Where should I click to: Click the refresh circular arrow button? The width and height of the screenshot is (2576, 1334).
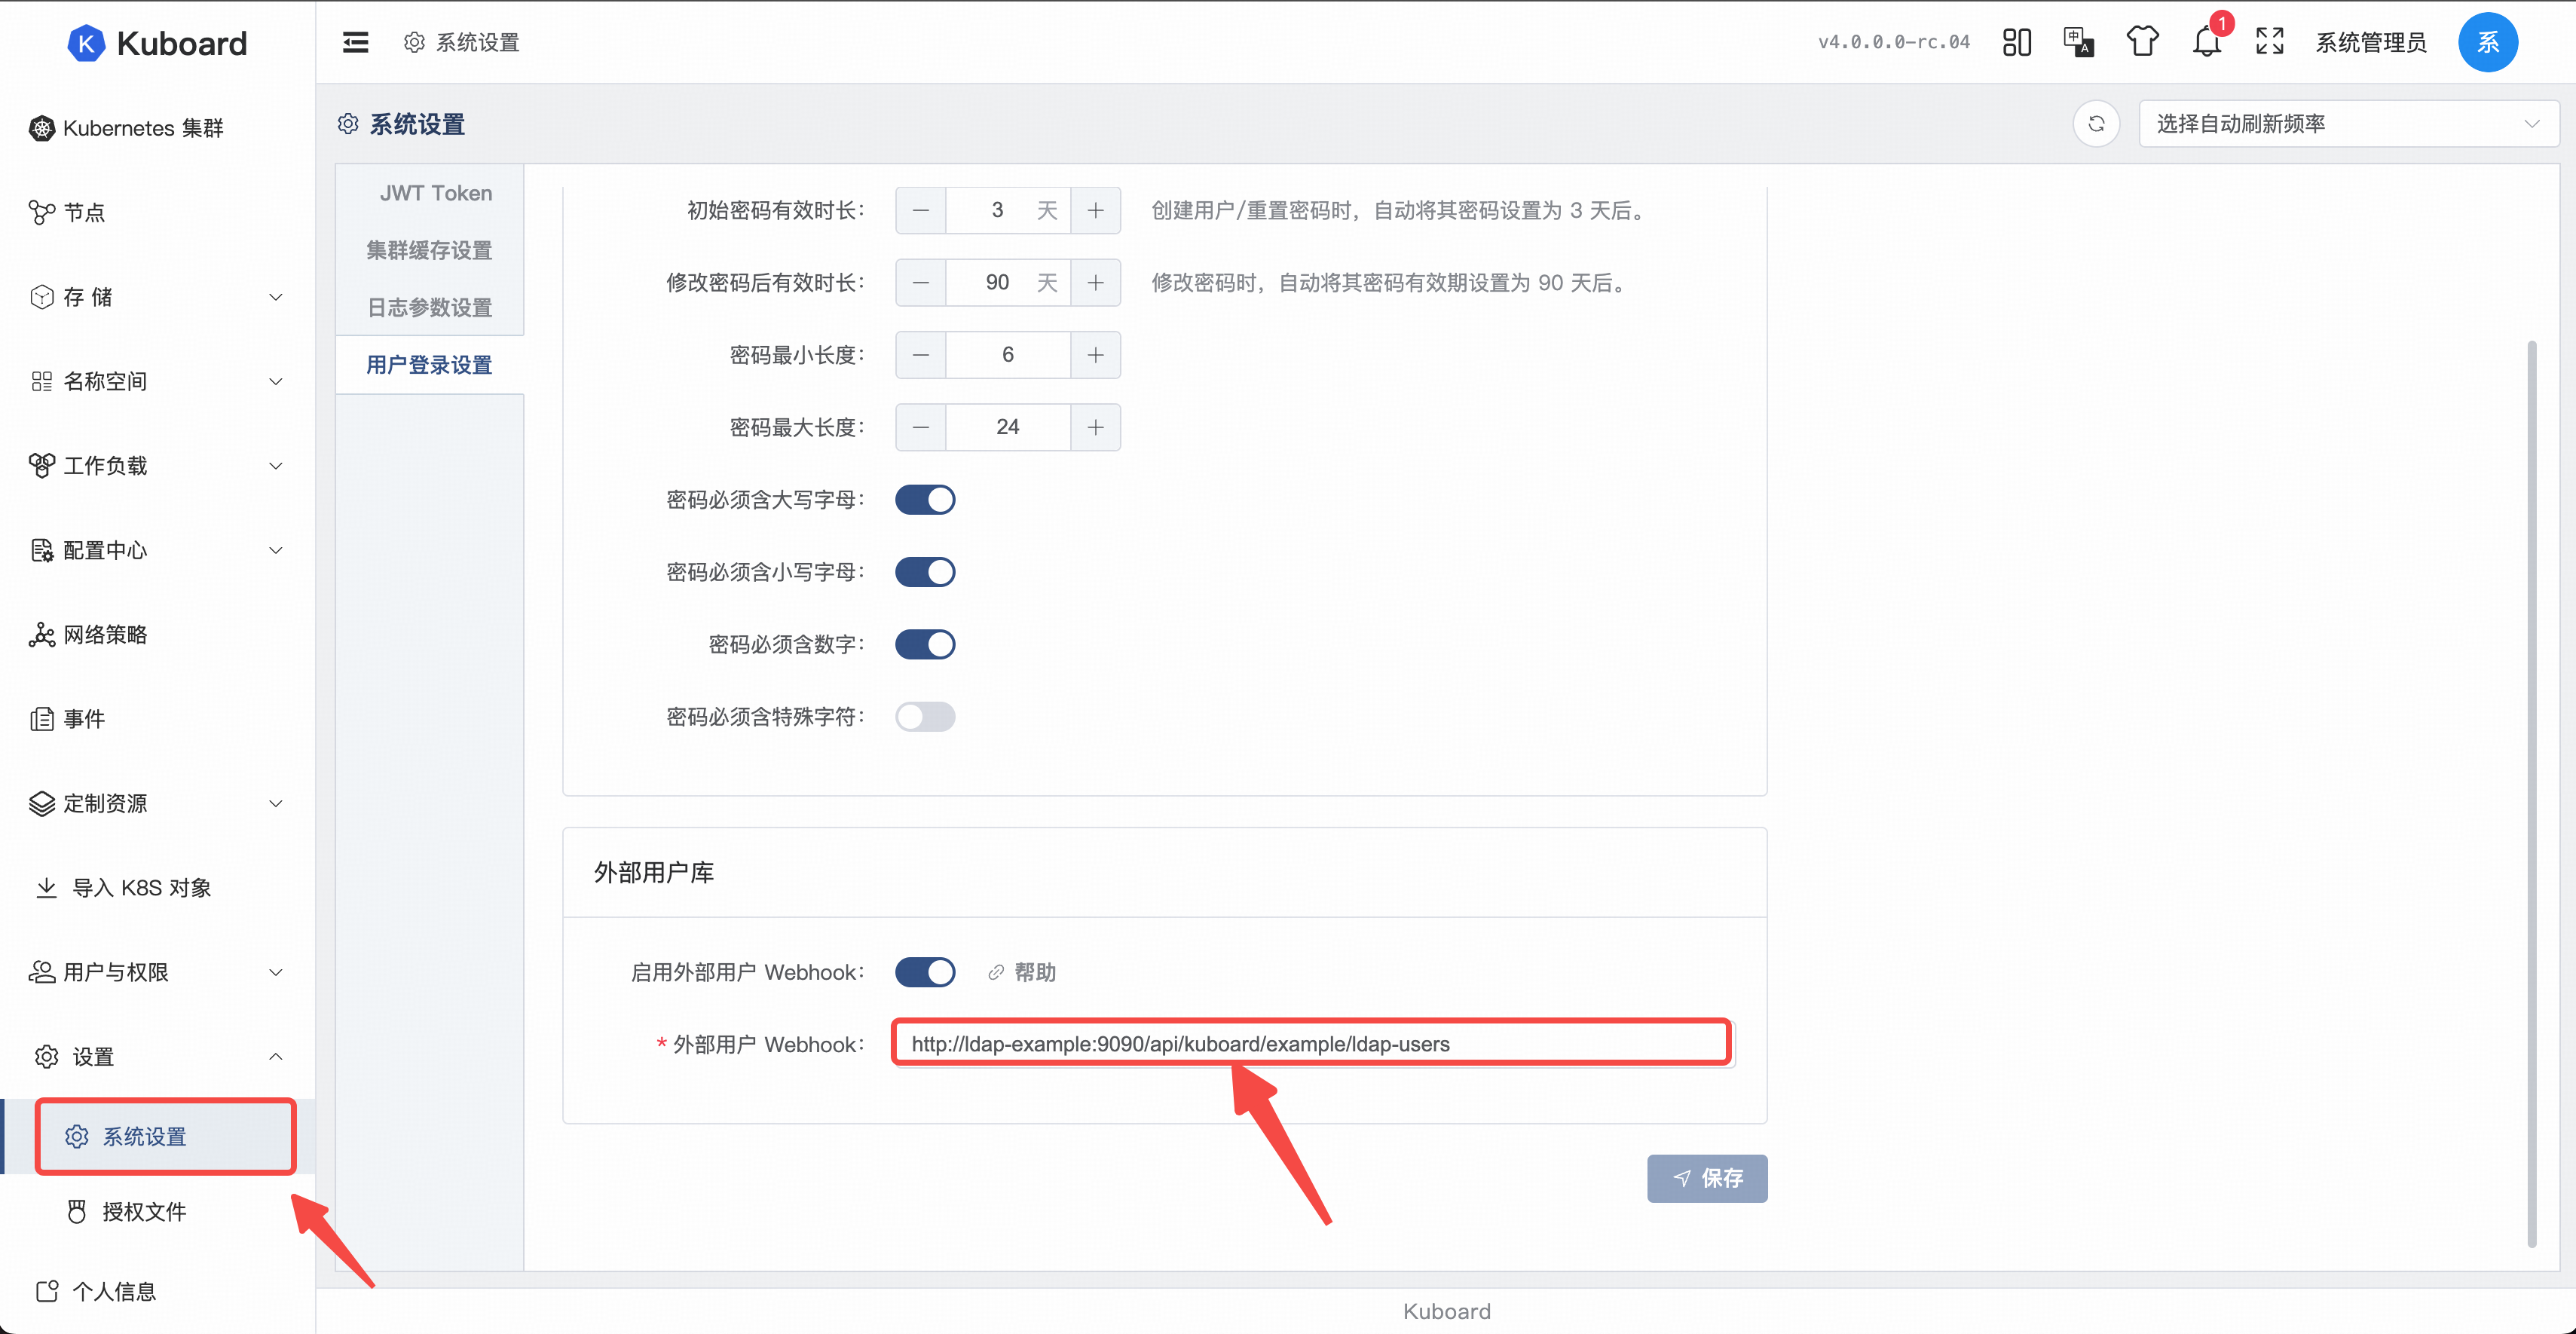click(2096, 124)
